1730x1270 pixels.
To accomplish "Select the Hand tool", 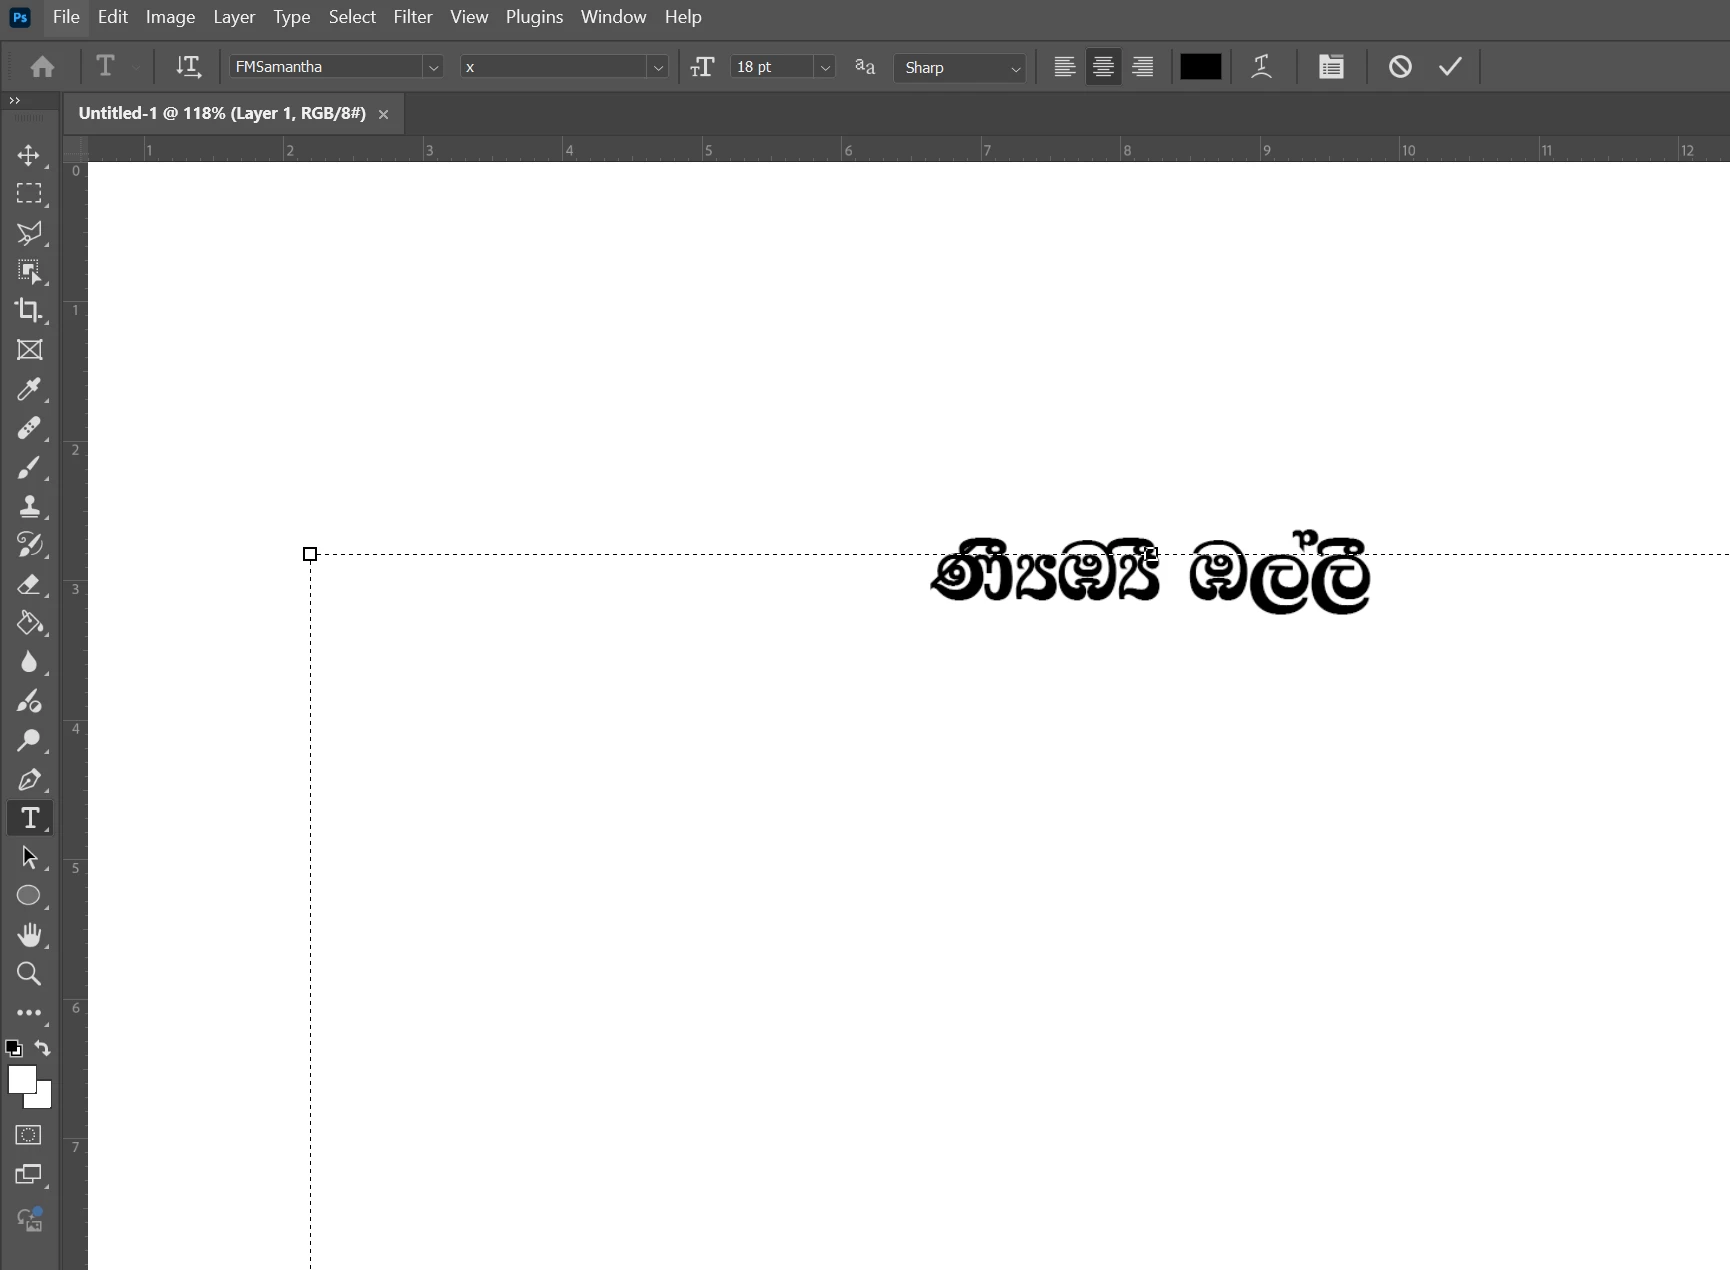I will [29, 935].
